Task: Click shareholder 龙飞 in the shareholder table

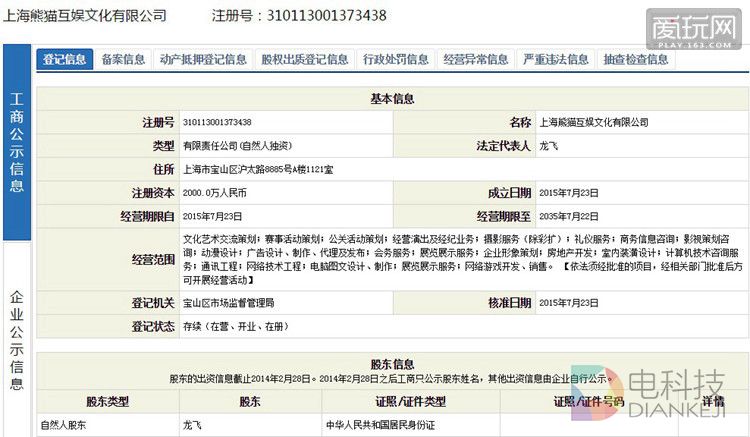Action: point(192,425)
